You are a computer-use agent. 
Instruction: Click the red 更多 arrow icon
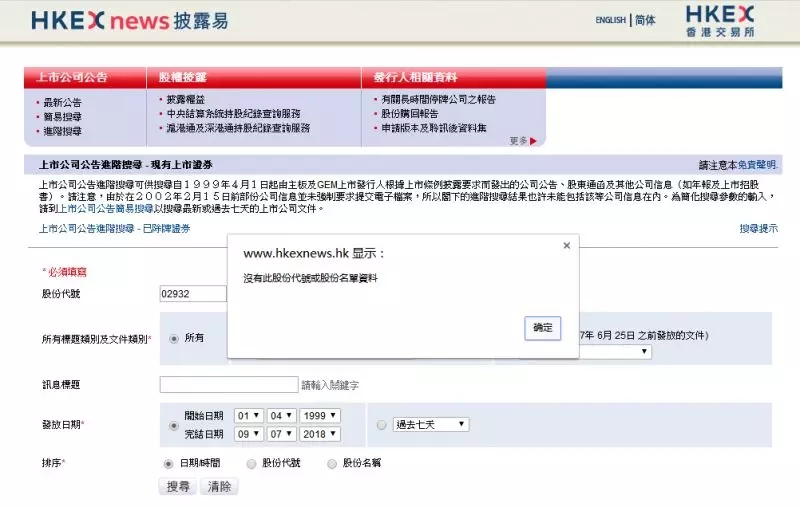pyautogui.click(x=533, y=141)
